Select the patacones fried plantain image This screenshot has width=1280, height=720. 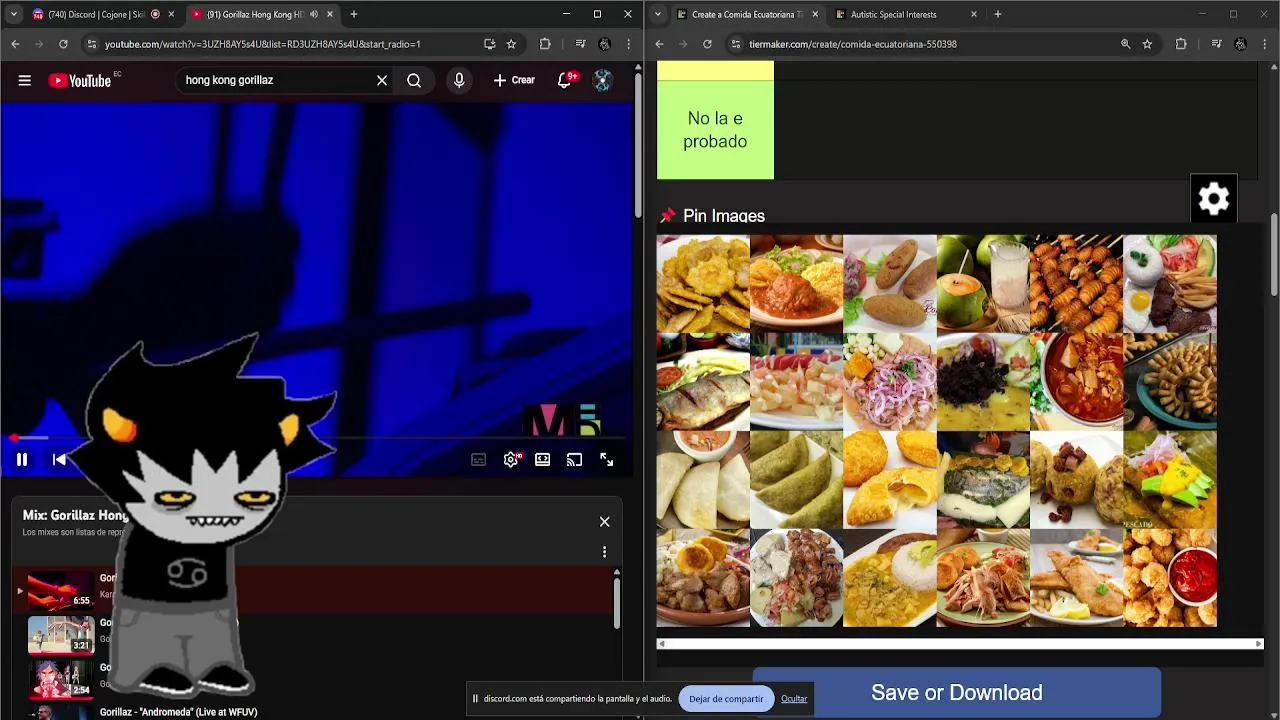coord(703,284)
